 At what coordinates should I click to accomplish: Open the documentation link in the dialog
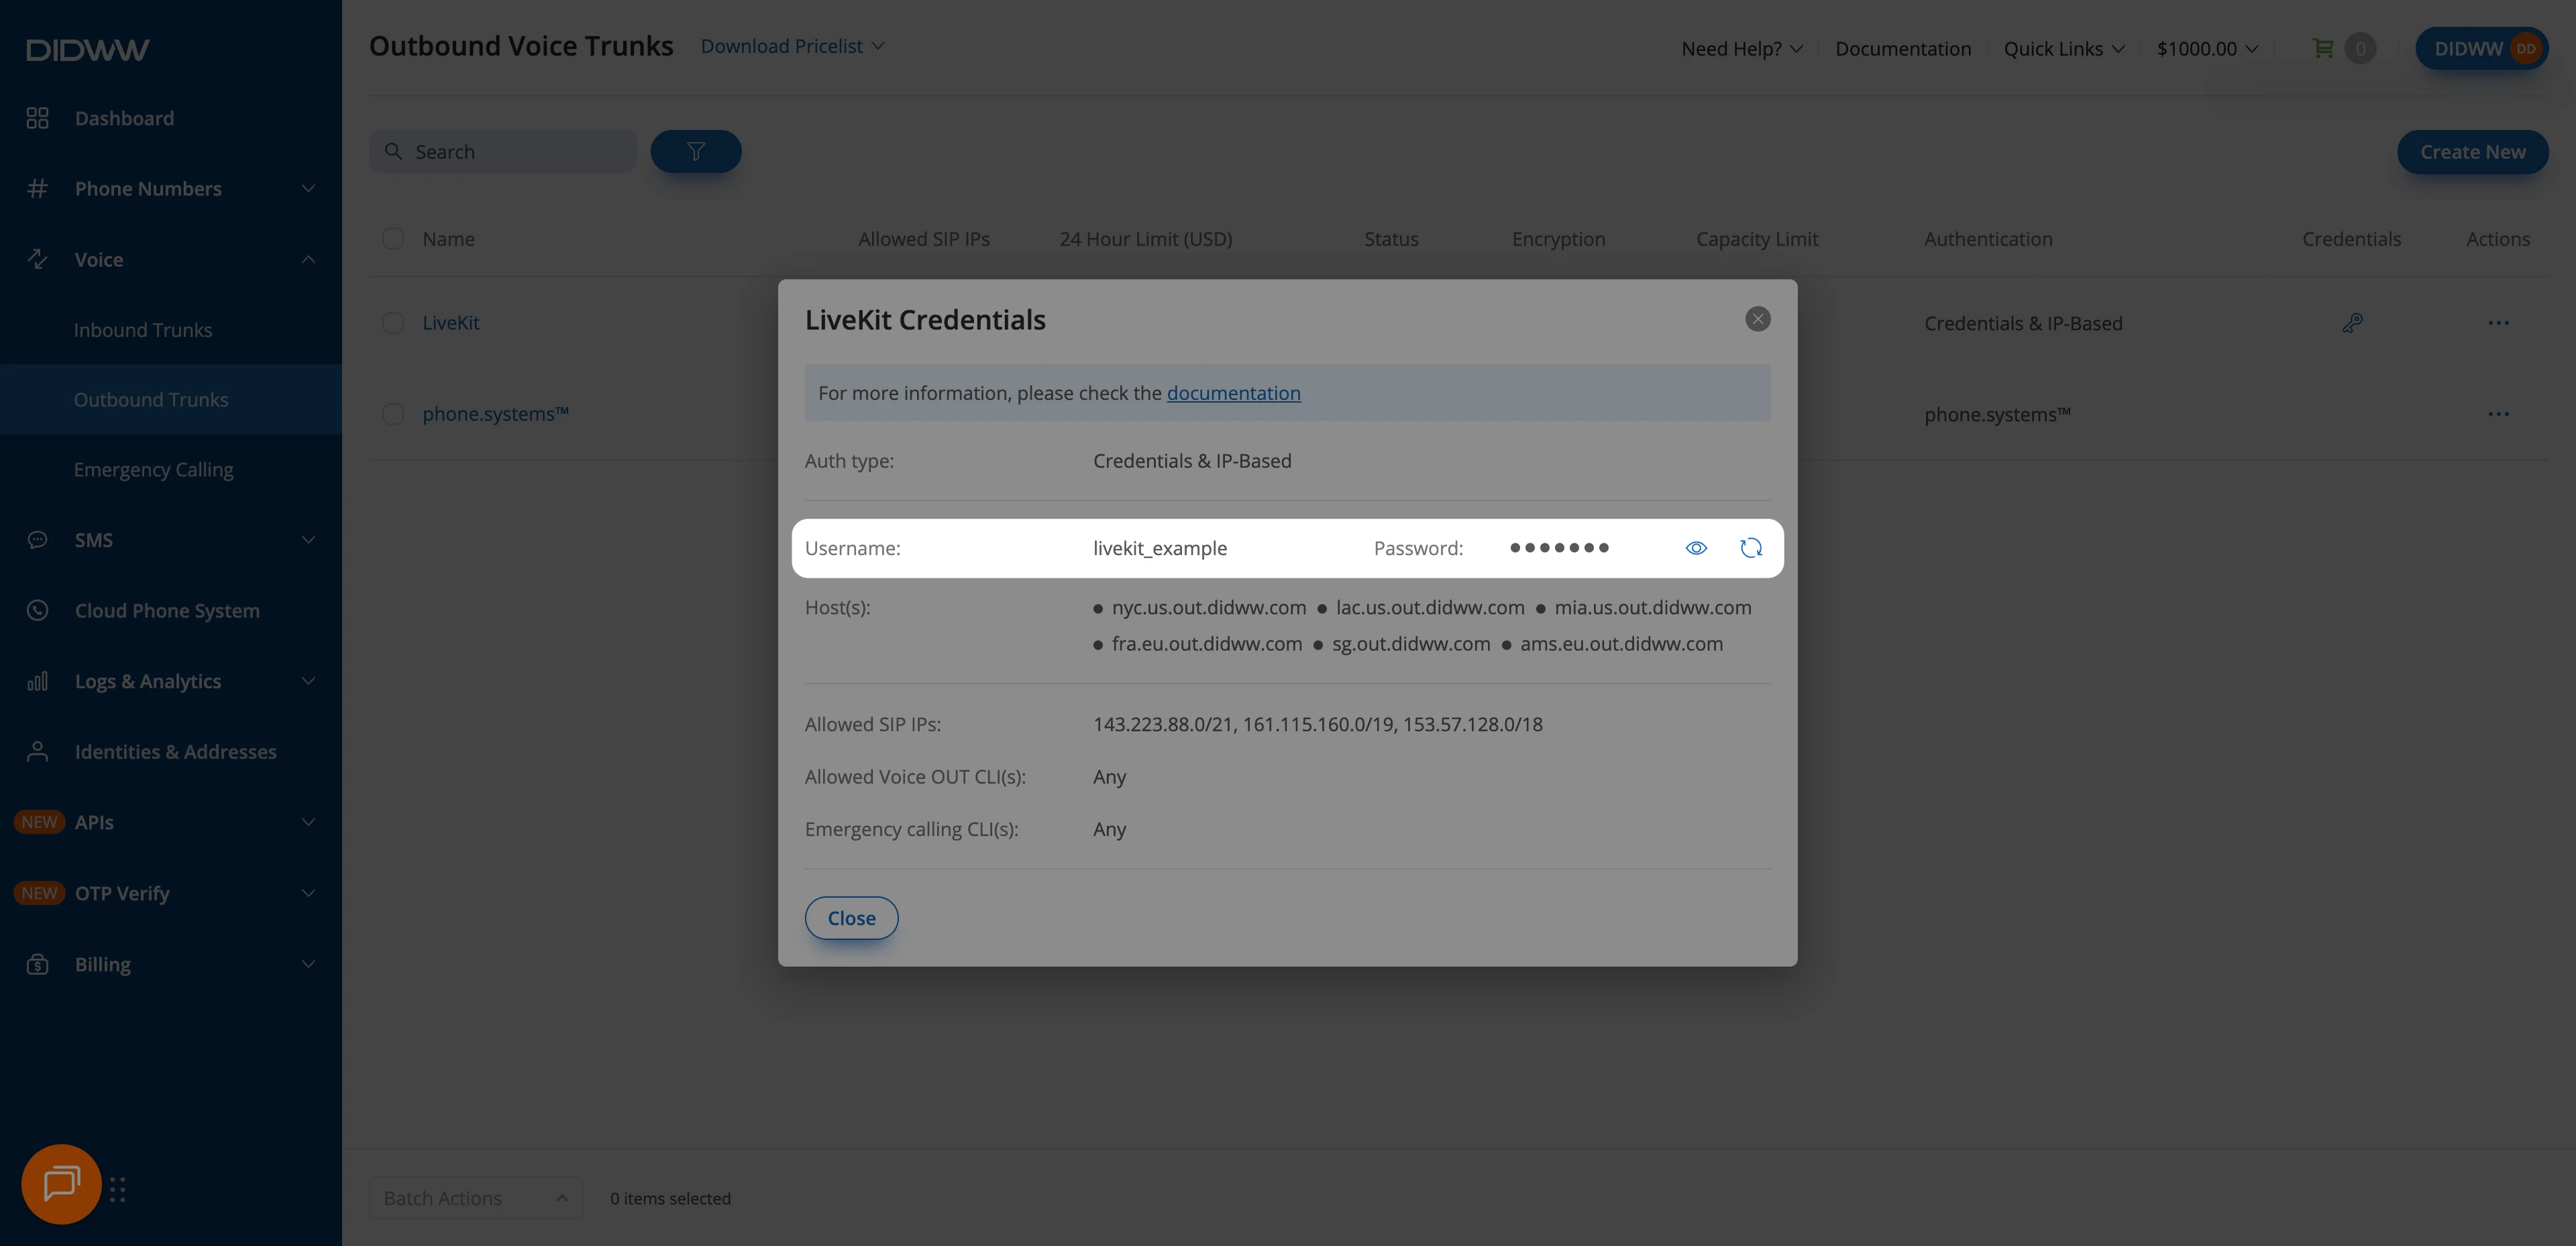(x=1233, y=393)
